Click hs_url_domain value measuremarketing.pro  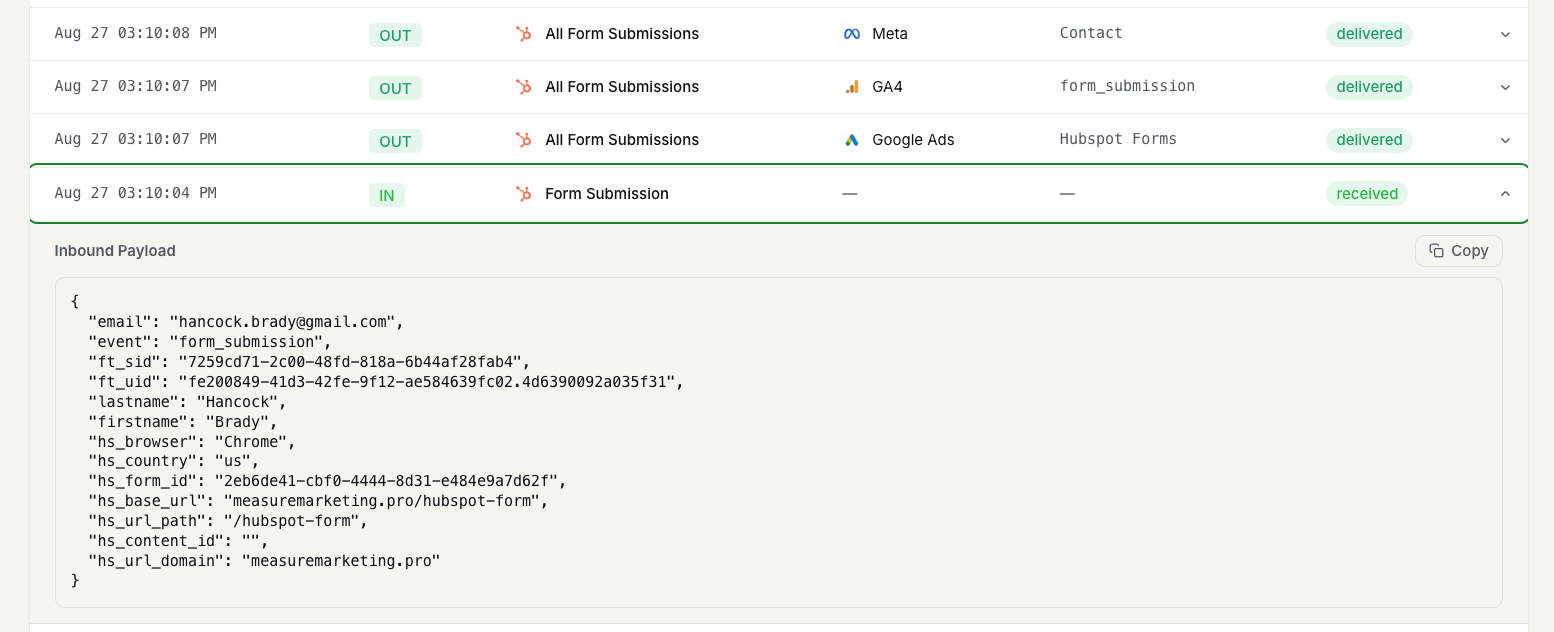click(341, 561)
